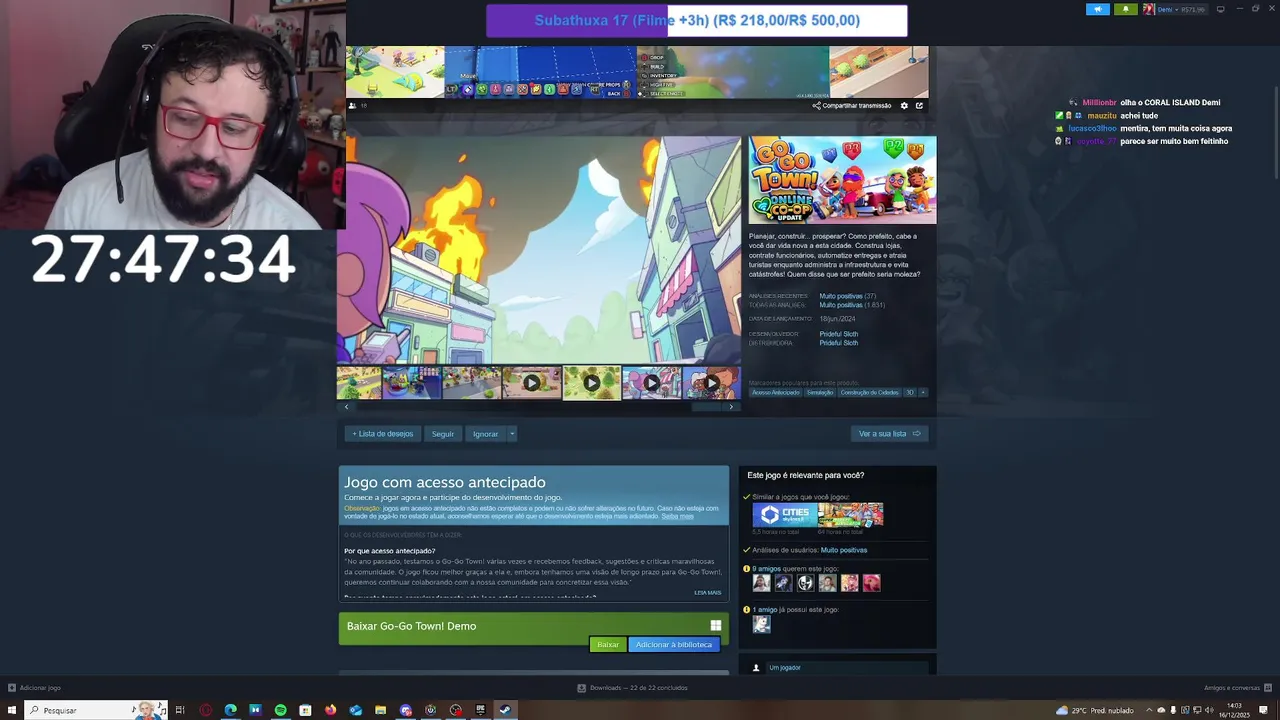Open the dropdown arrow beside Ignorar

pyautogui.click(x=512, y=434)
